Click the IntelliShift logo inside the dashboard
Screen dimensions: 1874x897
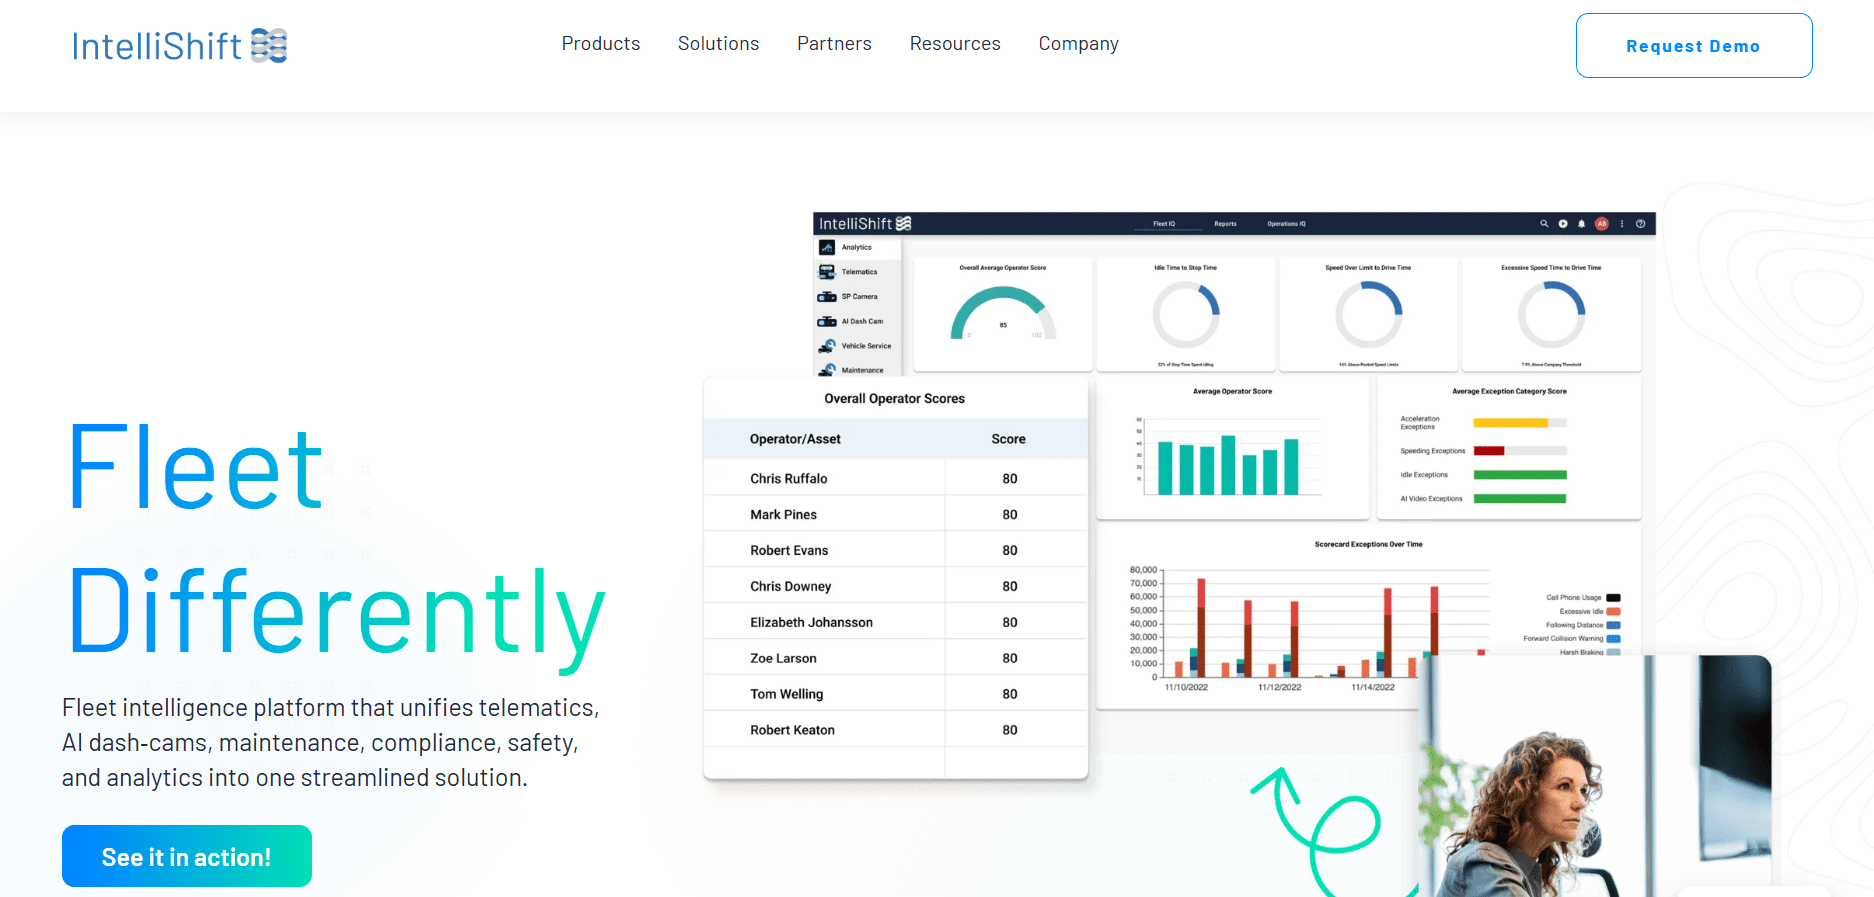pos(865,224)
